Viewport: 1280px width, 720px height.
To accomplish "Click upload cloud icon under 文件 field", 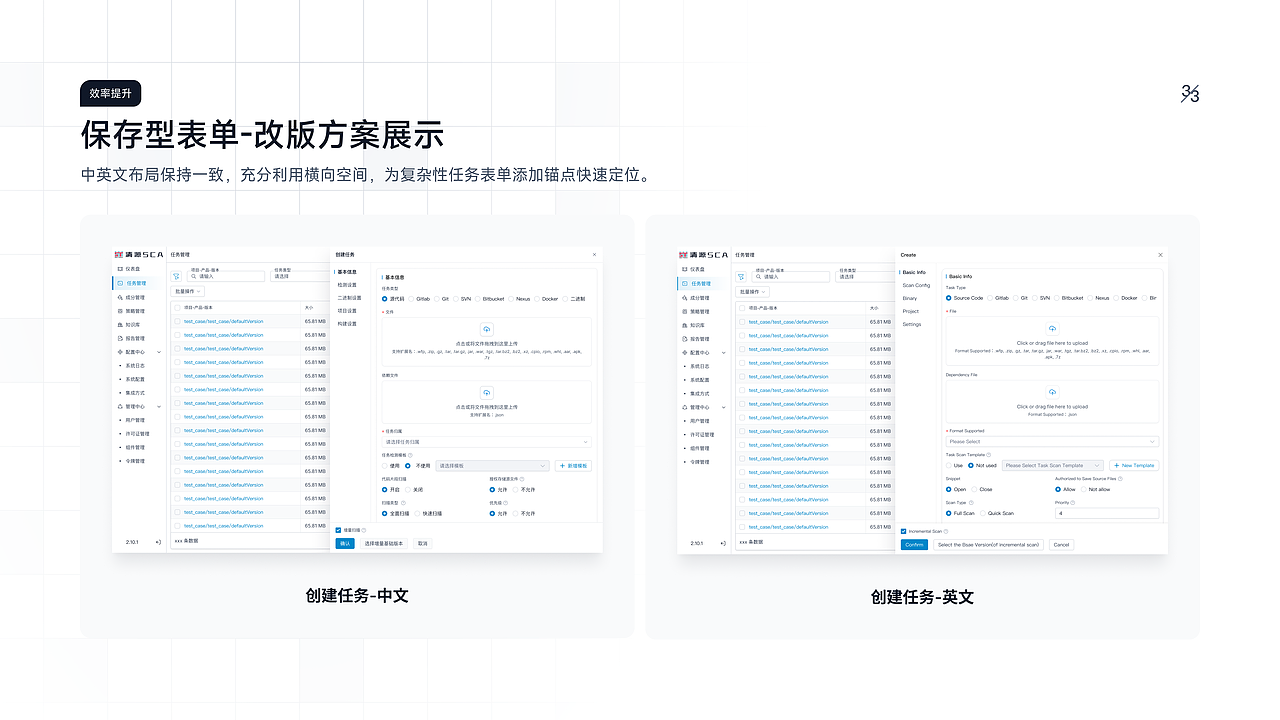I will [487, 329].
